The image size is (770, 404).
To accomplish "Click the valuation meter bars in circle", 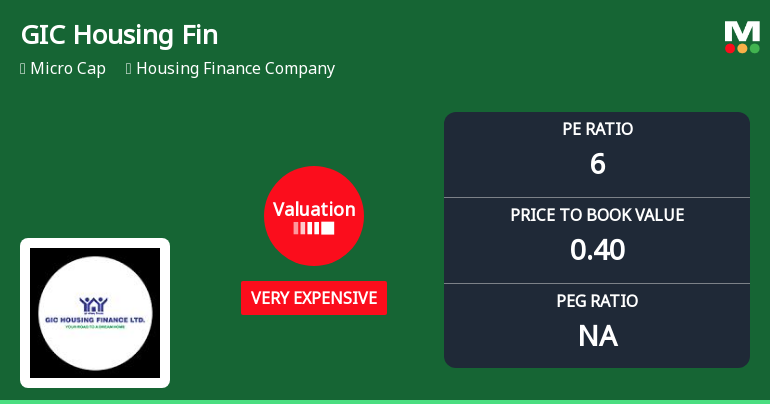I will [313, 228].
